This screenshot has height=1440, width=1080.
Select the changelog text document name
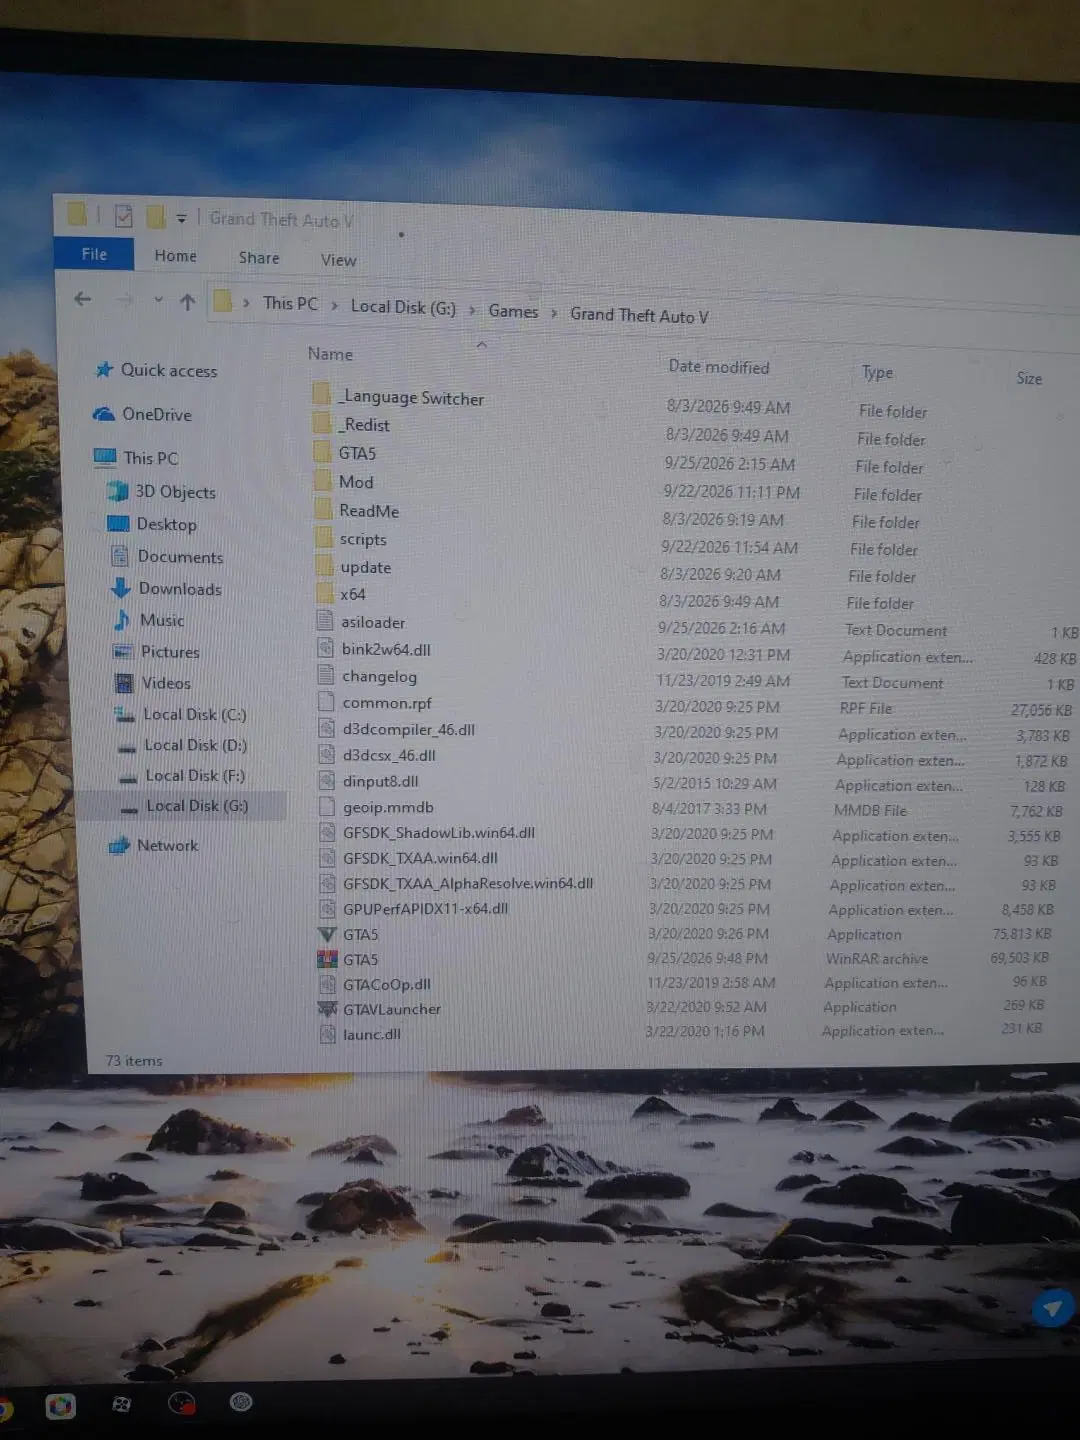tap(379, 676)
